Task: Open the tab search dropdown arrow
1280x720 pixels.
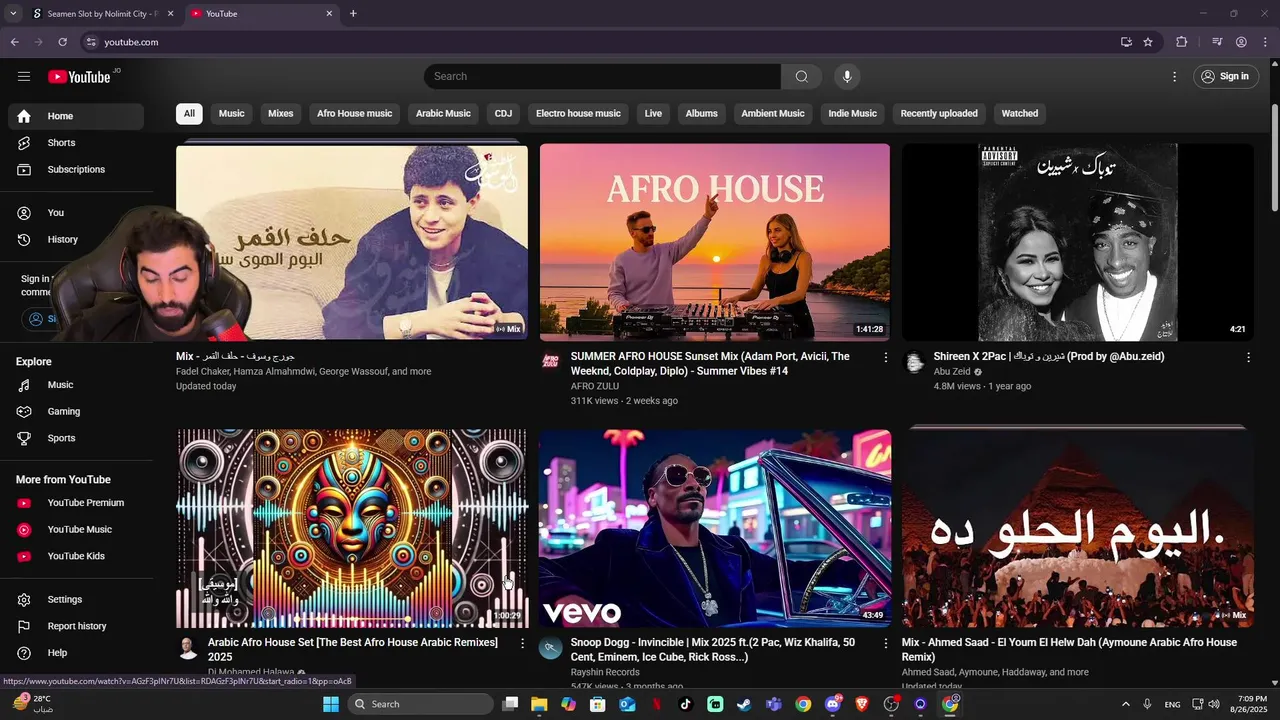Action: pyautogui.click(x=13, y=14)
